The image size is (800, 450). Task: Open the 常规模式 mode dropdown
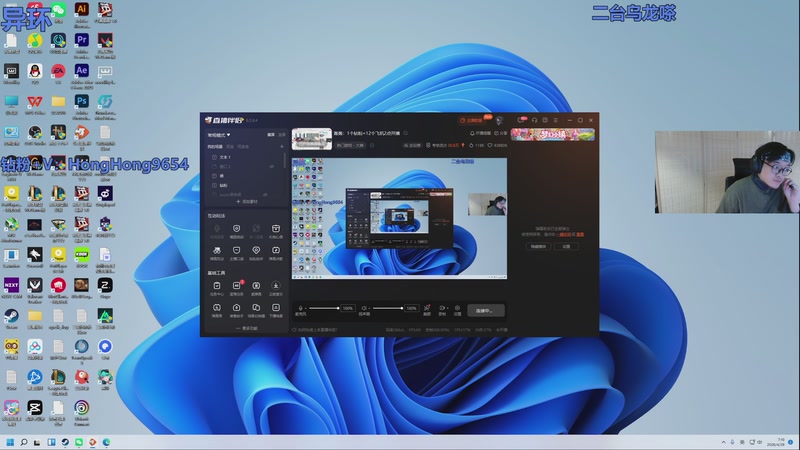218,133
